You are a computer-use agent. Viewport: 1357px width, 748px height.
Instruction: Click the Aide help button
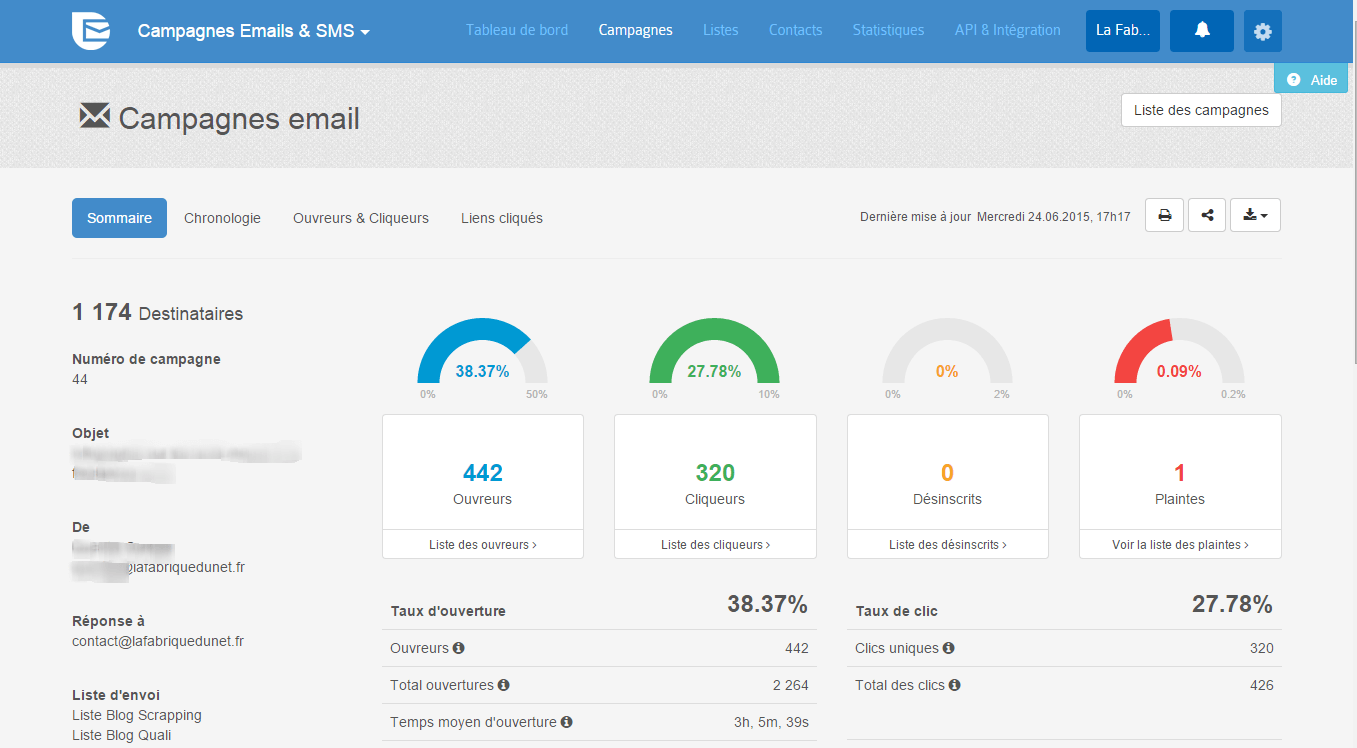tap(1311, 80)
